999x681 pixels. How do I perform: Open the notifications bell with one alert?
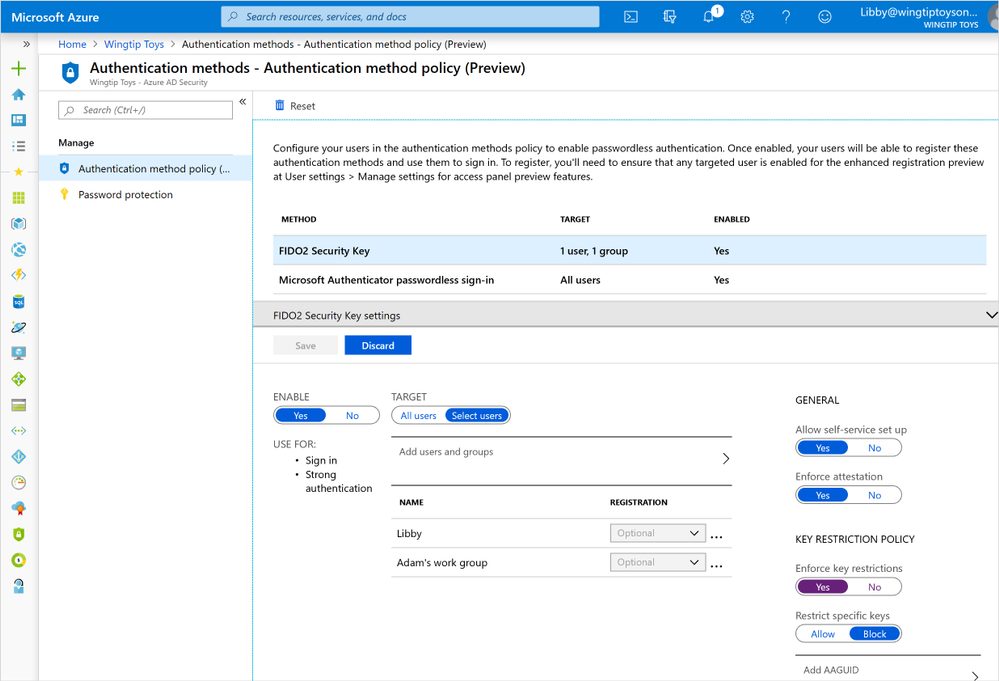pyautogui.click(x=709, y=17)
